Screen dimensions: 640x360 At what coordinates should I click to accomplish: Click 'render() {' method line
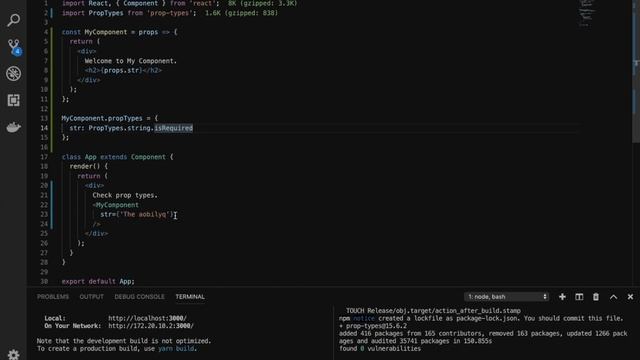(89, 166)
